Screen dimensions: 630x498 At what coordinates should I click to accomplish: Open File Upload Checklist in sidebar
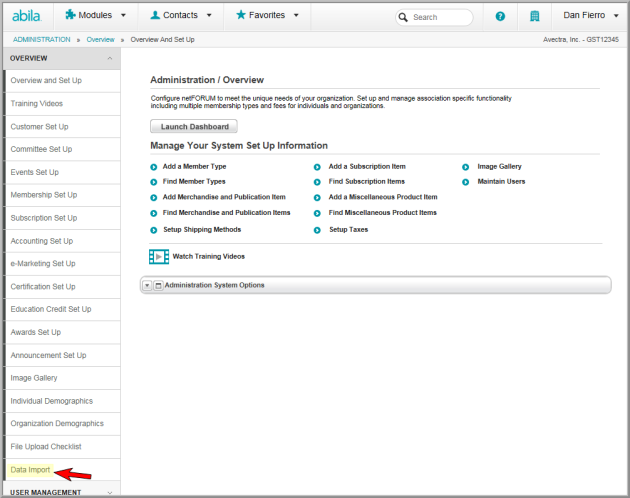pos(63,447)
